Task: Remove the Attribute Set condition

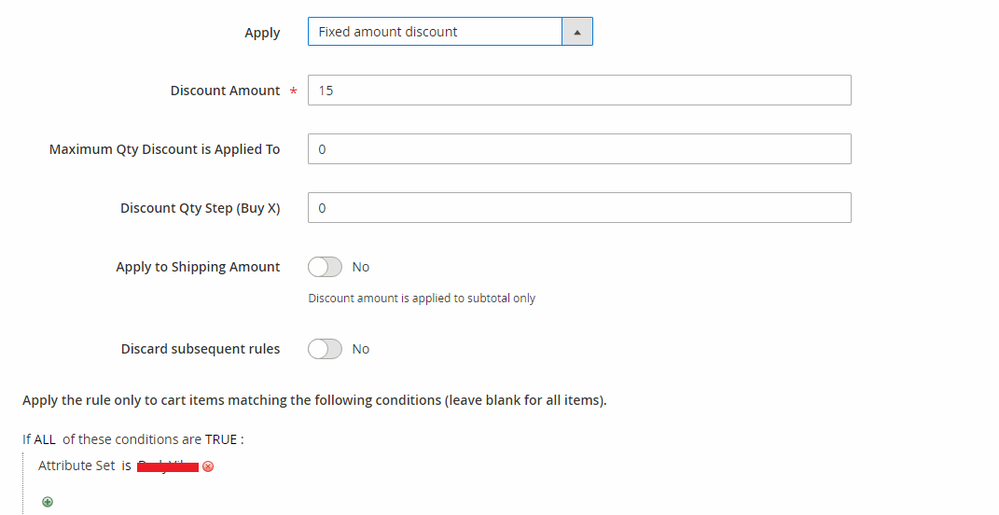Action: (208, 466)
